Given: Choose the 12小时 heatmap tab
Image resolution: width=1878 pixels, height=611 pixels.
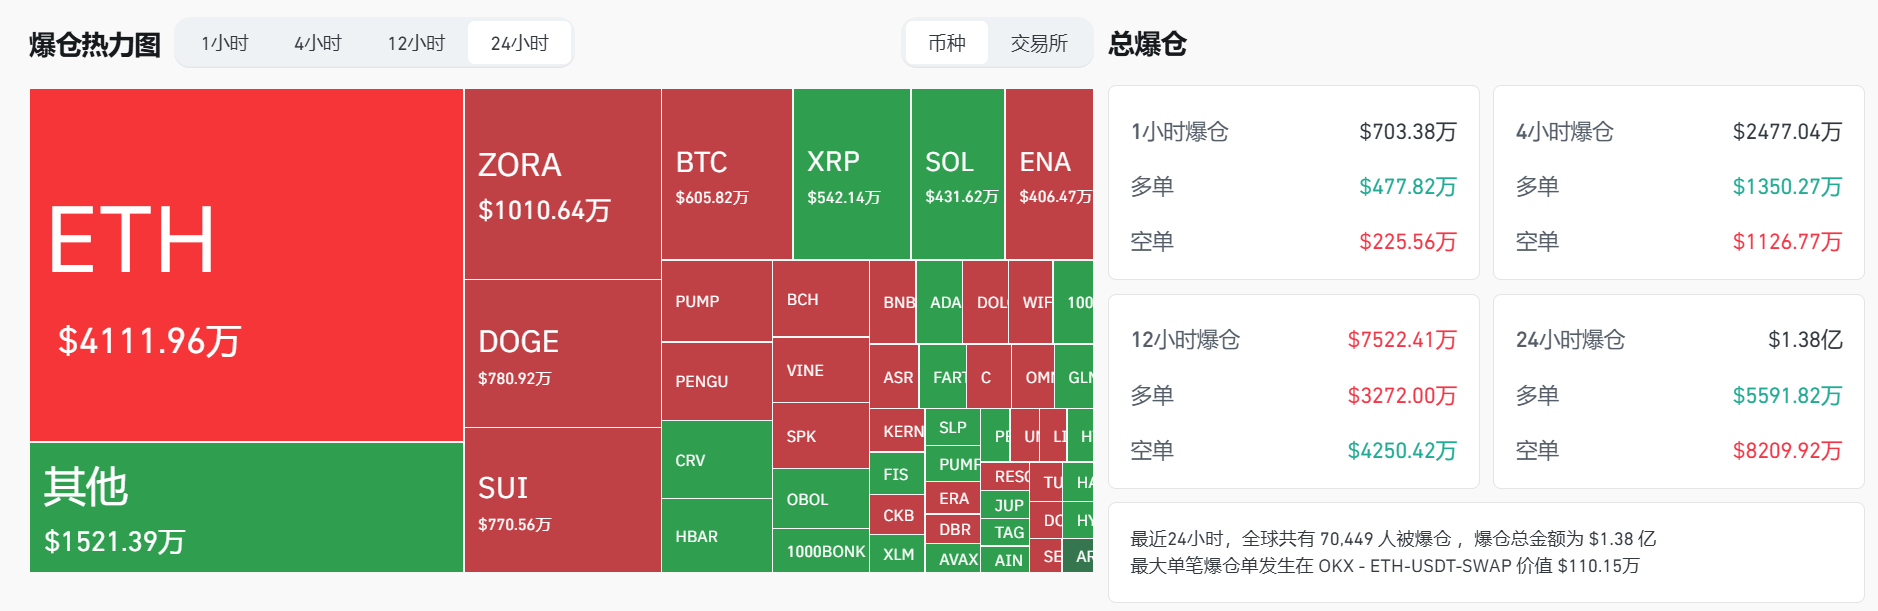Looking at the screenshot, I should (416, 43).
